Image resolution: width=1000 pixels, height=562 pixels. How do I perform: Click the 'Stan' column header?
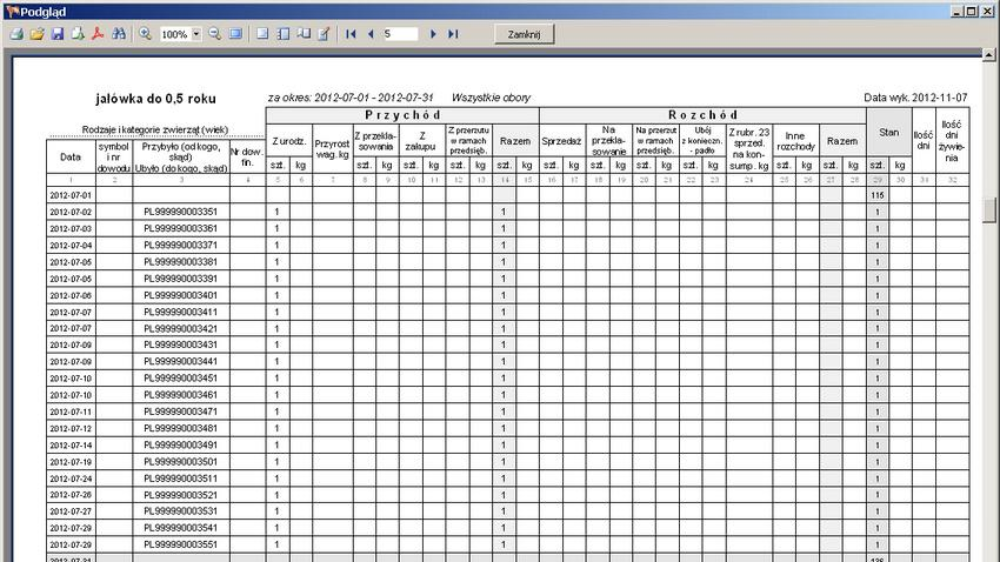coord(888,132)
